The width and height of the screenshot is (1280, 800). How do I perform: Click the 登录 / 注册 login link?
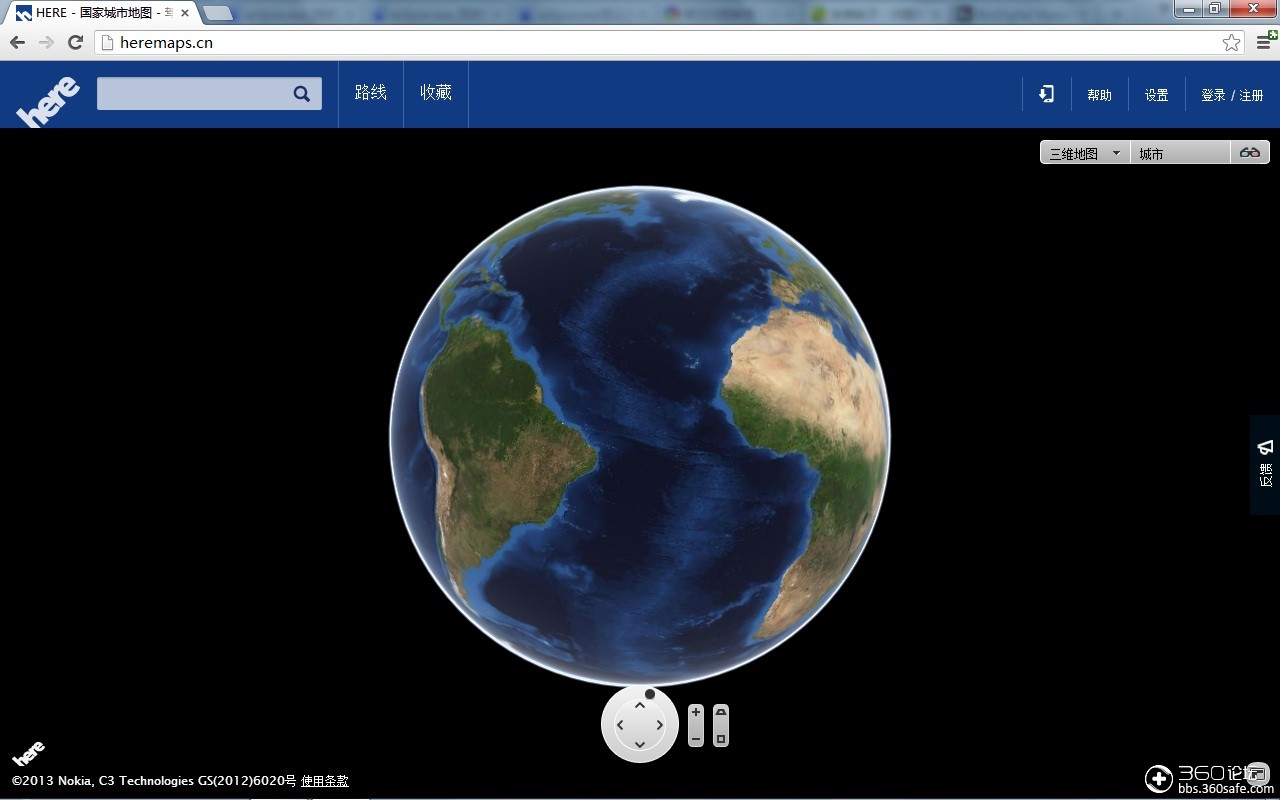click(x=1231, y=94)
